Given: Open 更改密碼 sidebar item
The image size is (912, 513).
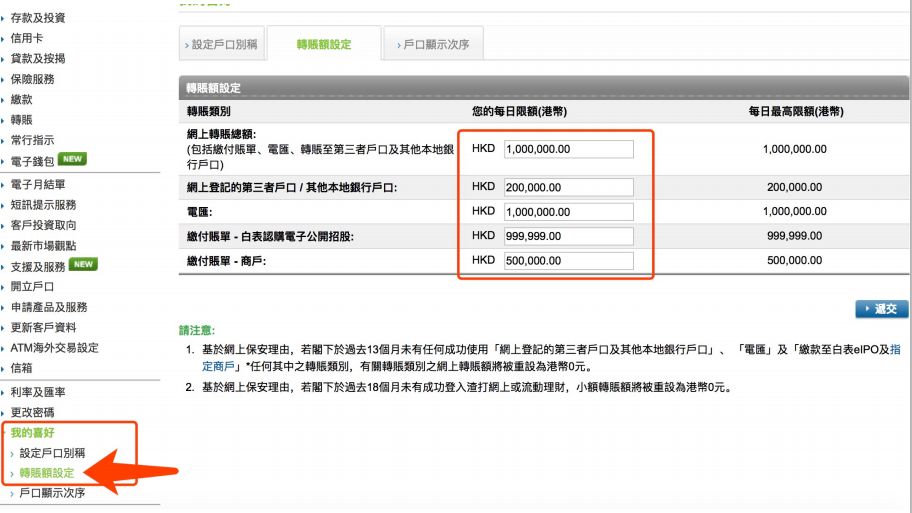Looking at the screenshot, I should click(x=33, y=412).
